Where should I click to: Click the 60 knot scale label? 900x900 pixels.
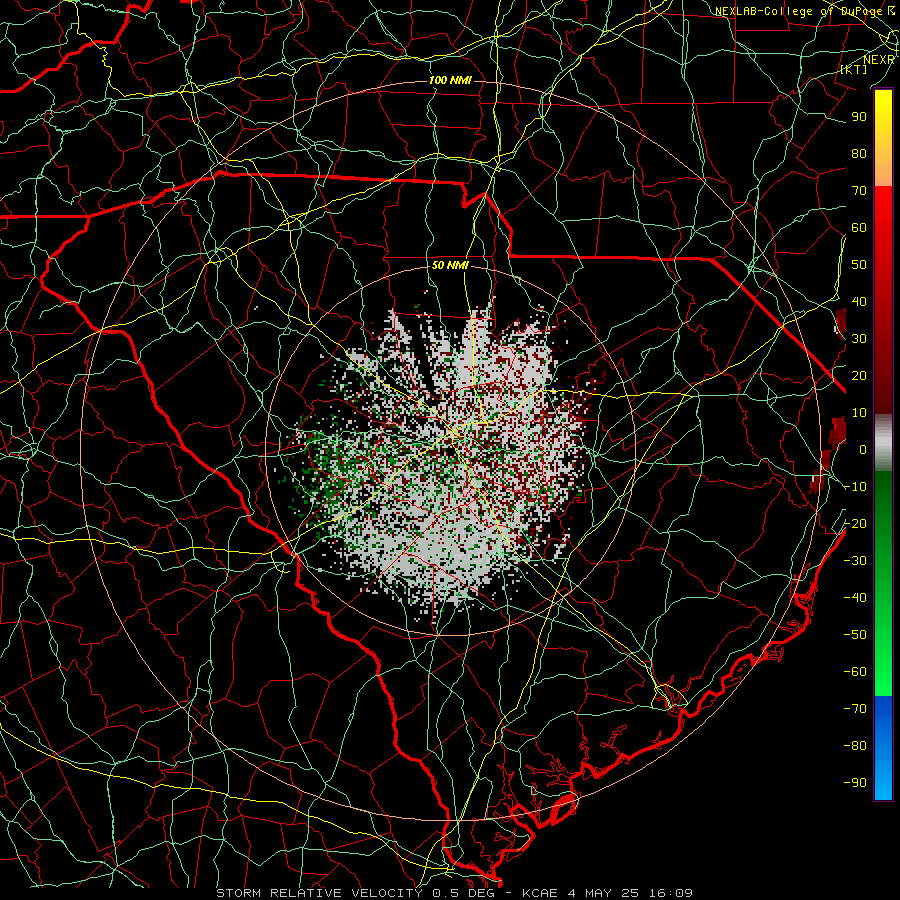[x=859, y=227]
